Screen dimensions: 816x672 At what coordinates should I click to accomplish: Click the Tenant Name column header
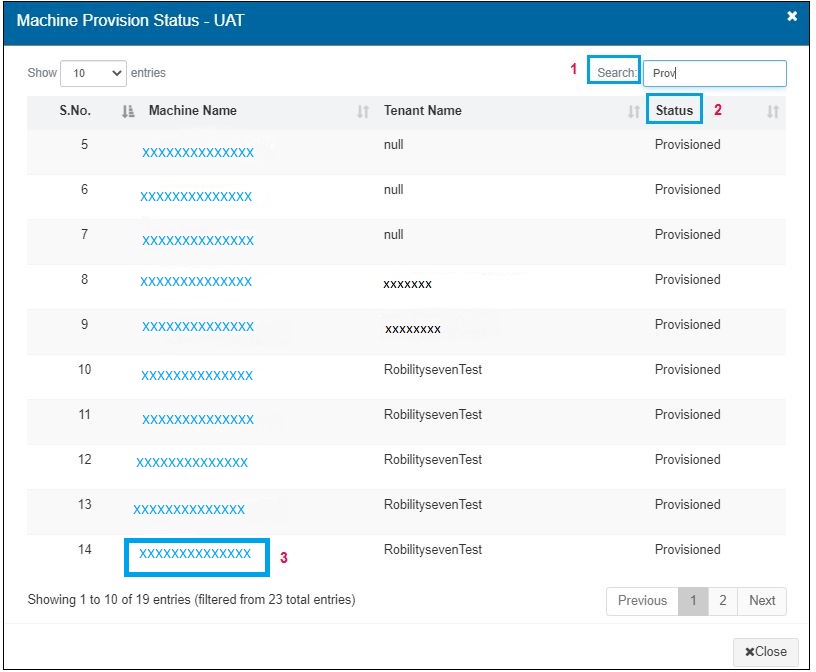423,111
